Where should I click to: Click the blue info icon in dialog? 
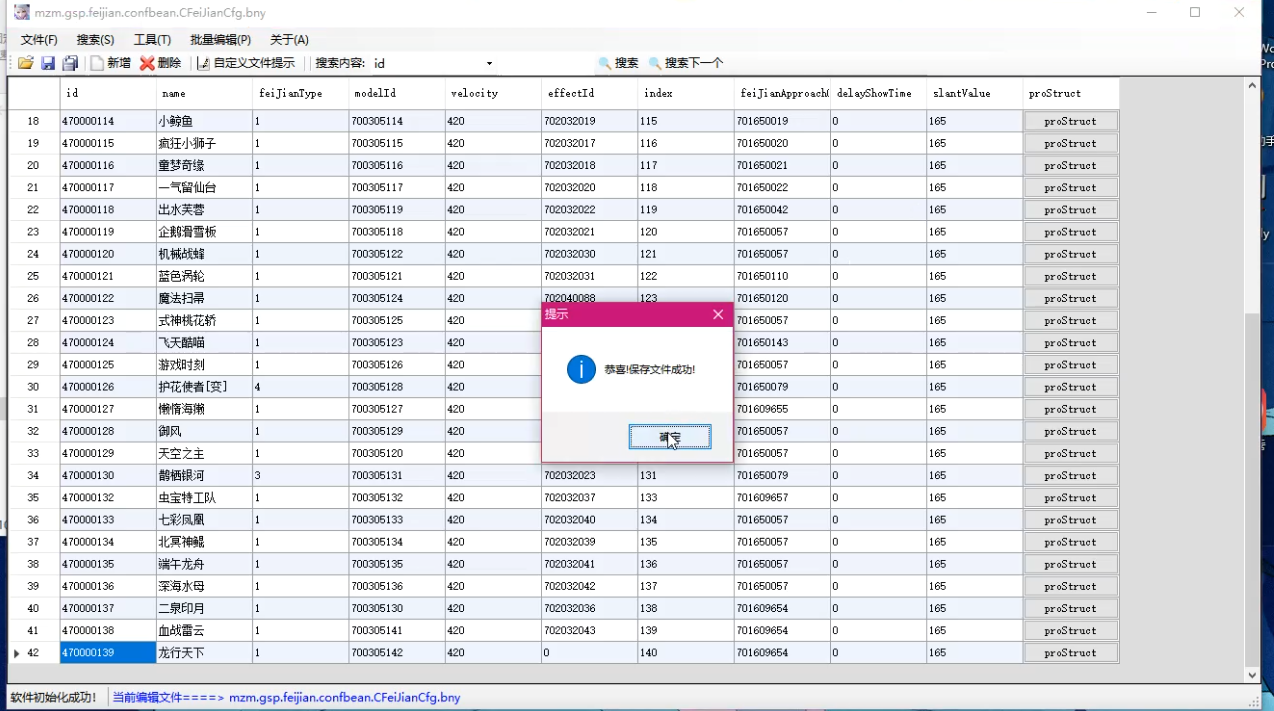pyautogui.click(x=581, y=369)
